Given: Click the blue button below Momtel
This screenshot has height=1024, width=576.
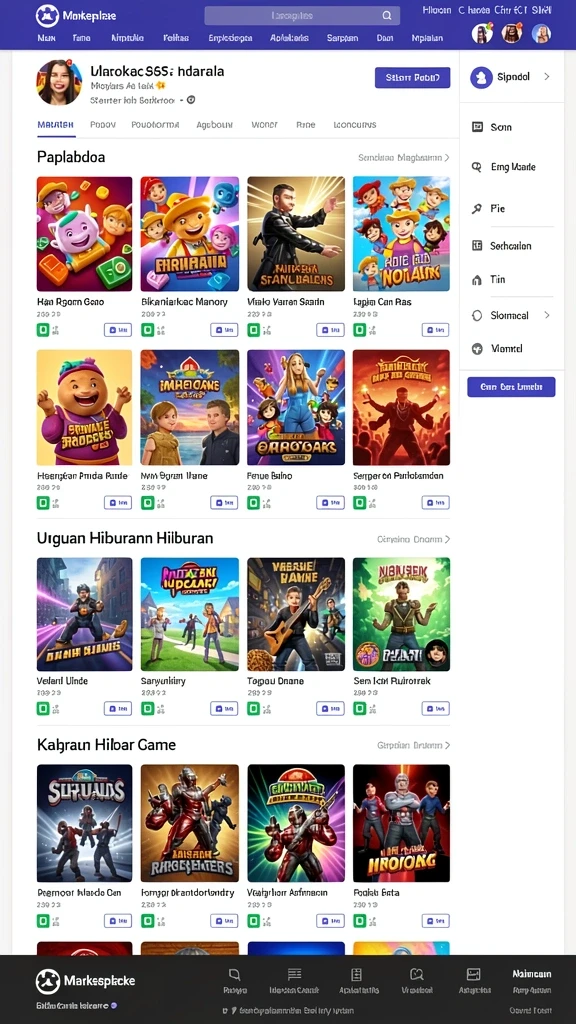Looking at the screenshot, I should tap(511, 387).
